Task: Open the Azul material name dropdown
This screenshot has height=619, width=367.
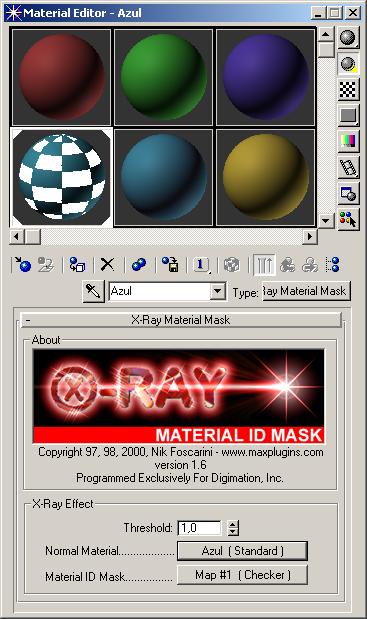Action: (218, 291)
